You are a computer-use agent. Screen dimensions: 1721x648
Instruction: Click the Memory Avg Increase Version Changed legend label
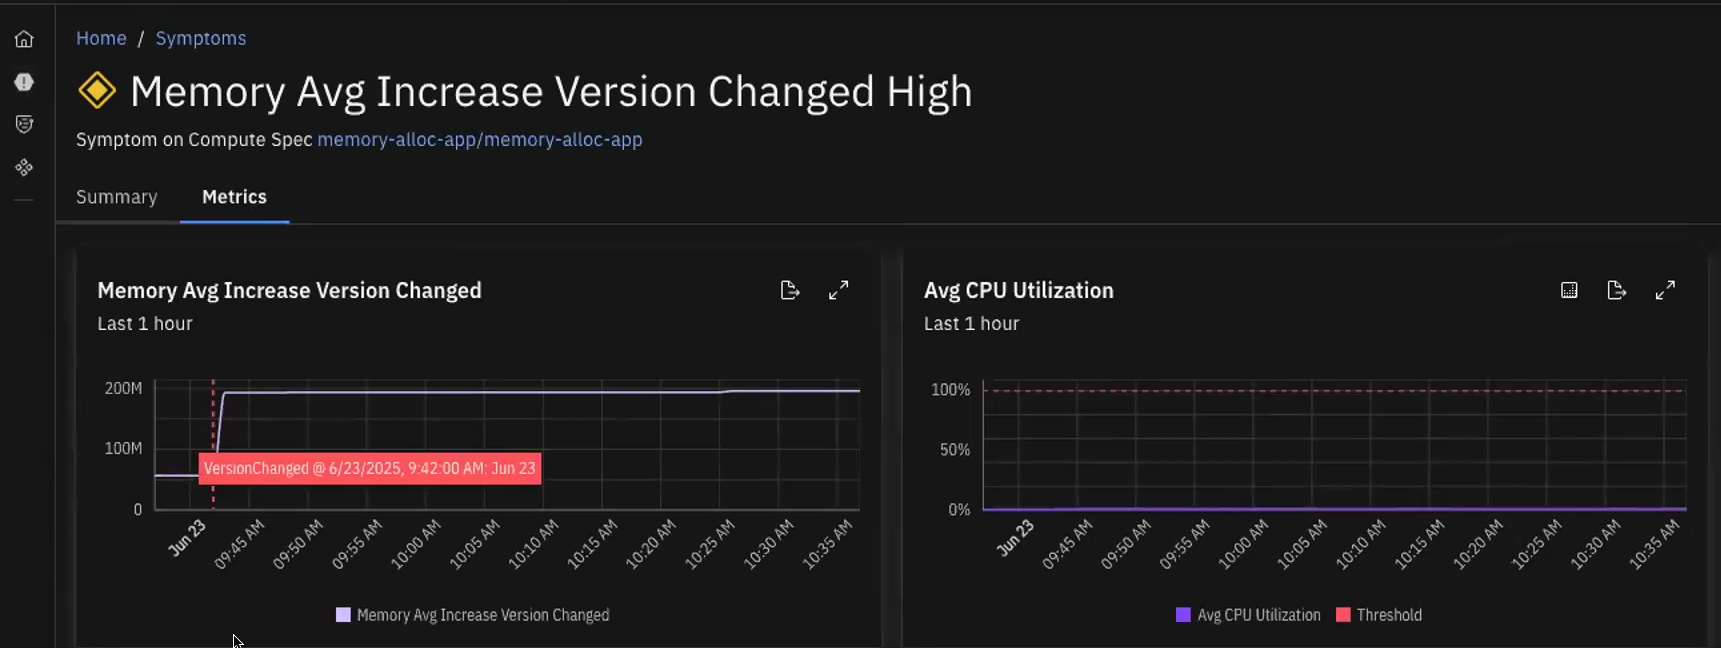[x=483, y=615]
